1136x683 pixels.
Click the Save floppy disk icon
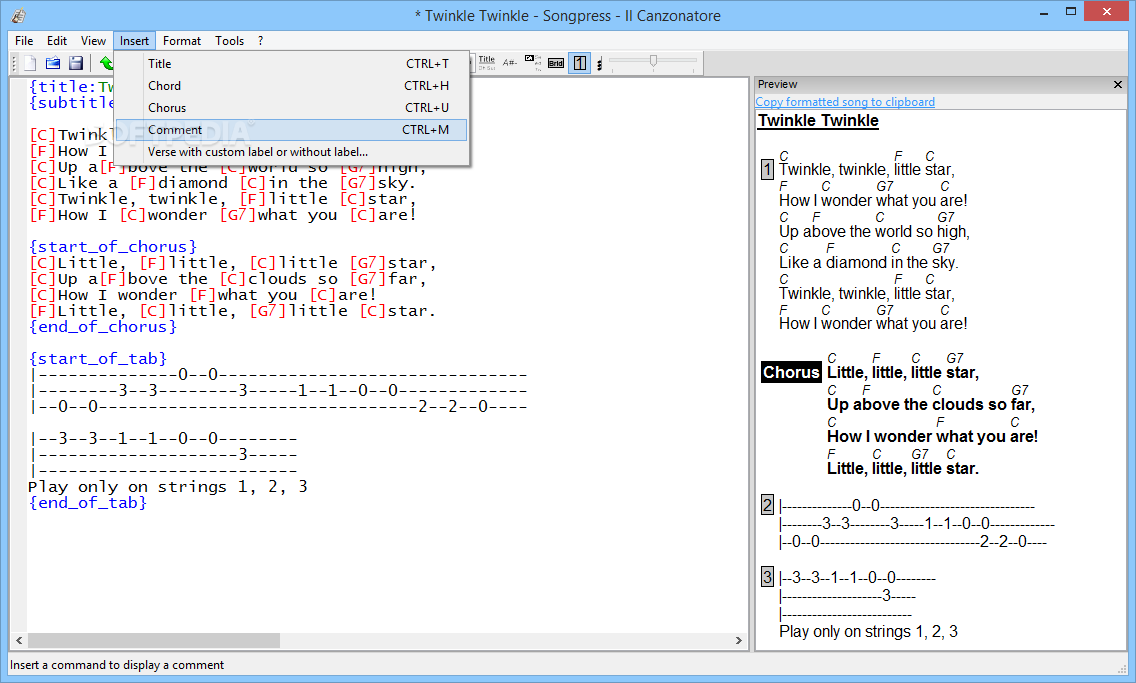point(76,64)
